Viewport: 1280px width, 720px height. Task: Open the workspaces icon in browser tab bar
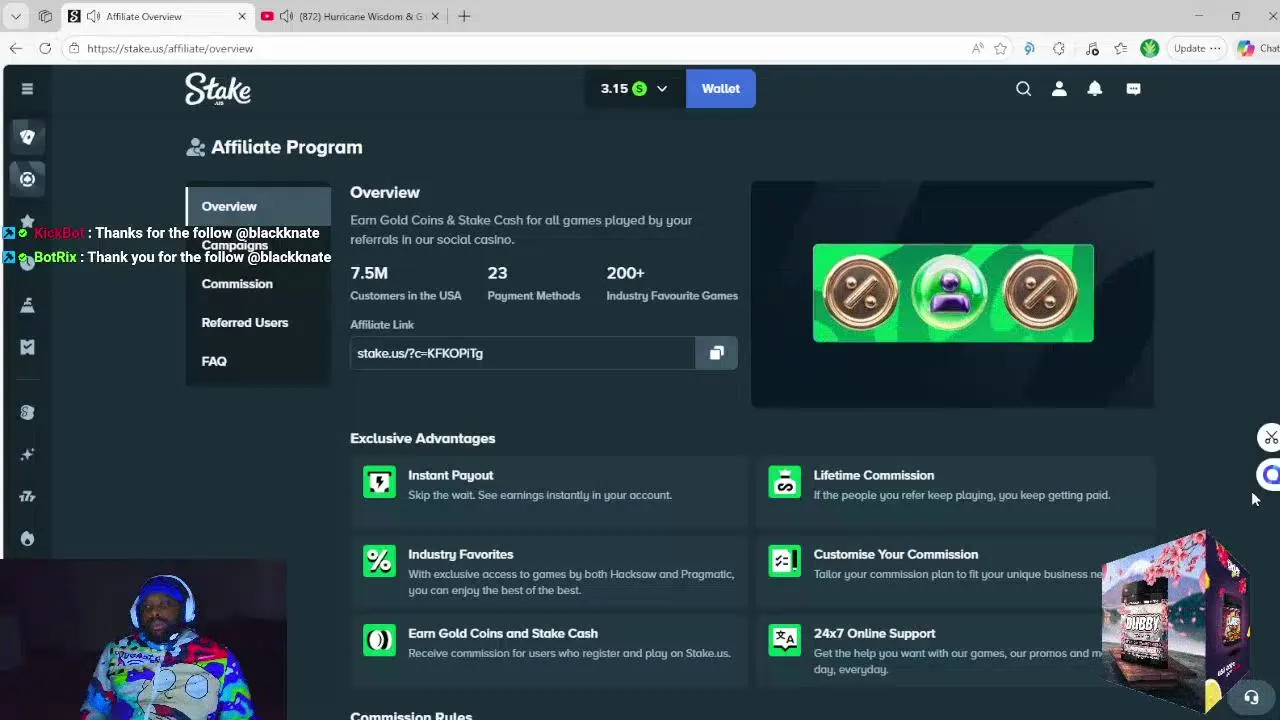pos(45,16)
